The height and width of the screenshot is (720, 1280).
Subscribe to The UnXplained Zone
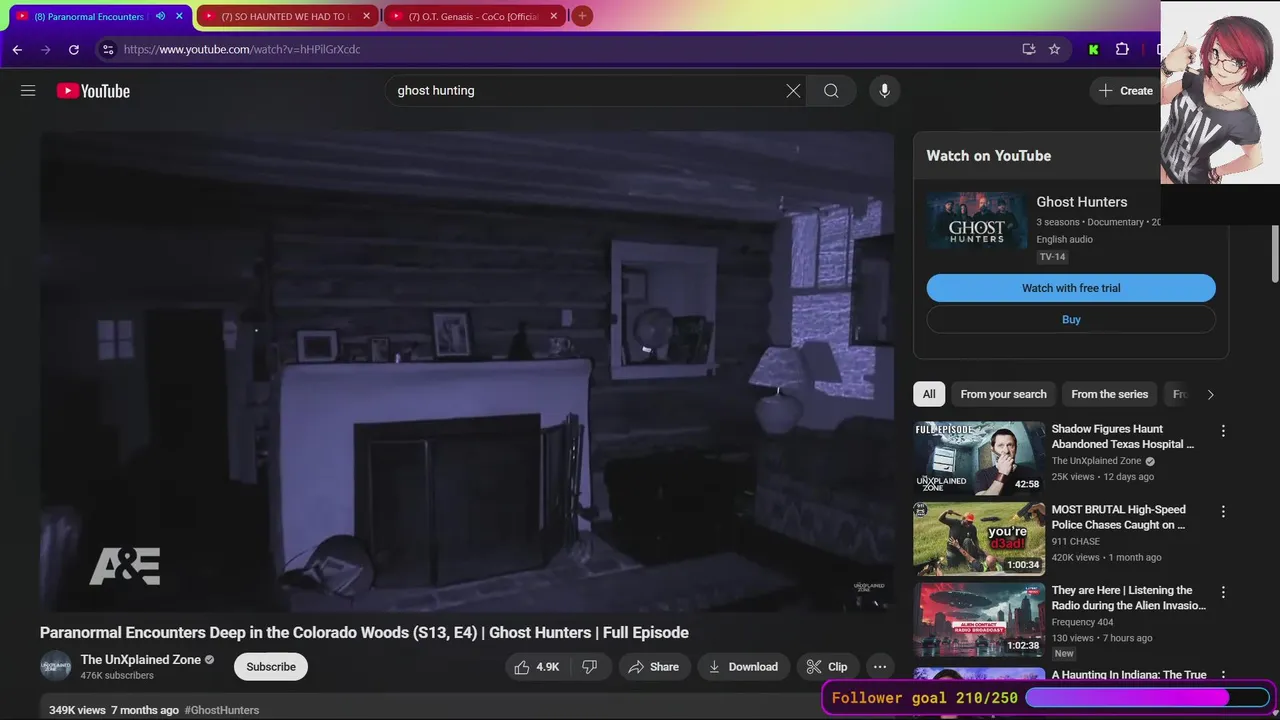point(271,667)
